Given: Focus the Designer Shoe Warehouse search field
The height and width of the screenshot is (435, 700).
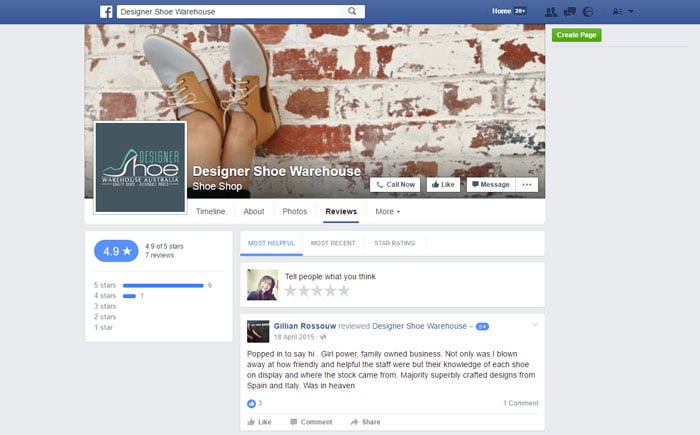Looking at the screenshot, I should point(241,12).
